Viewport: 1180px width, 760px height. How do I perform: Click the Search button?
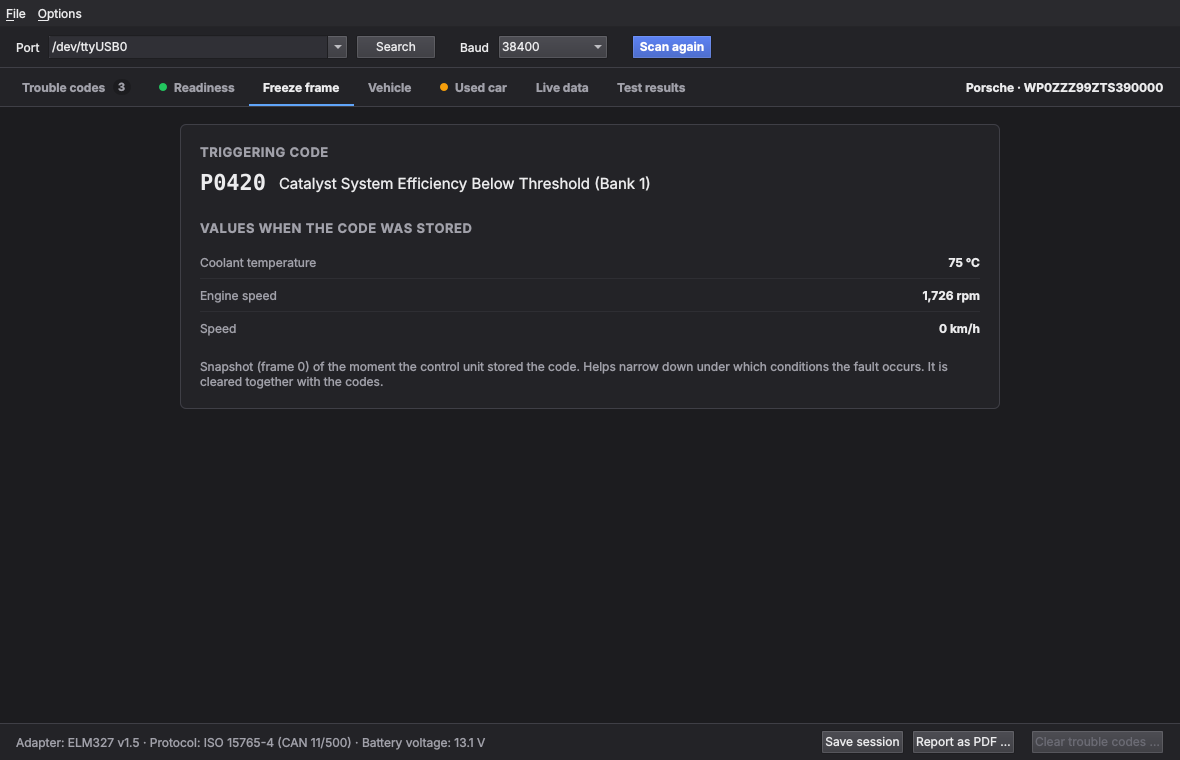[396, 47]
